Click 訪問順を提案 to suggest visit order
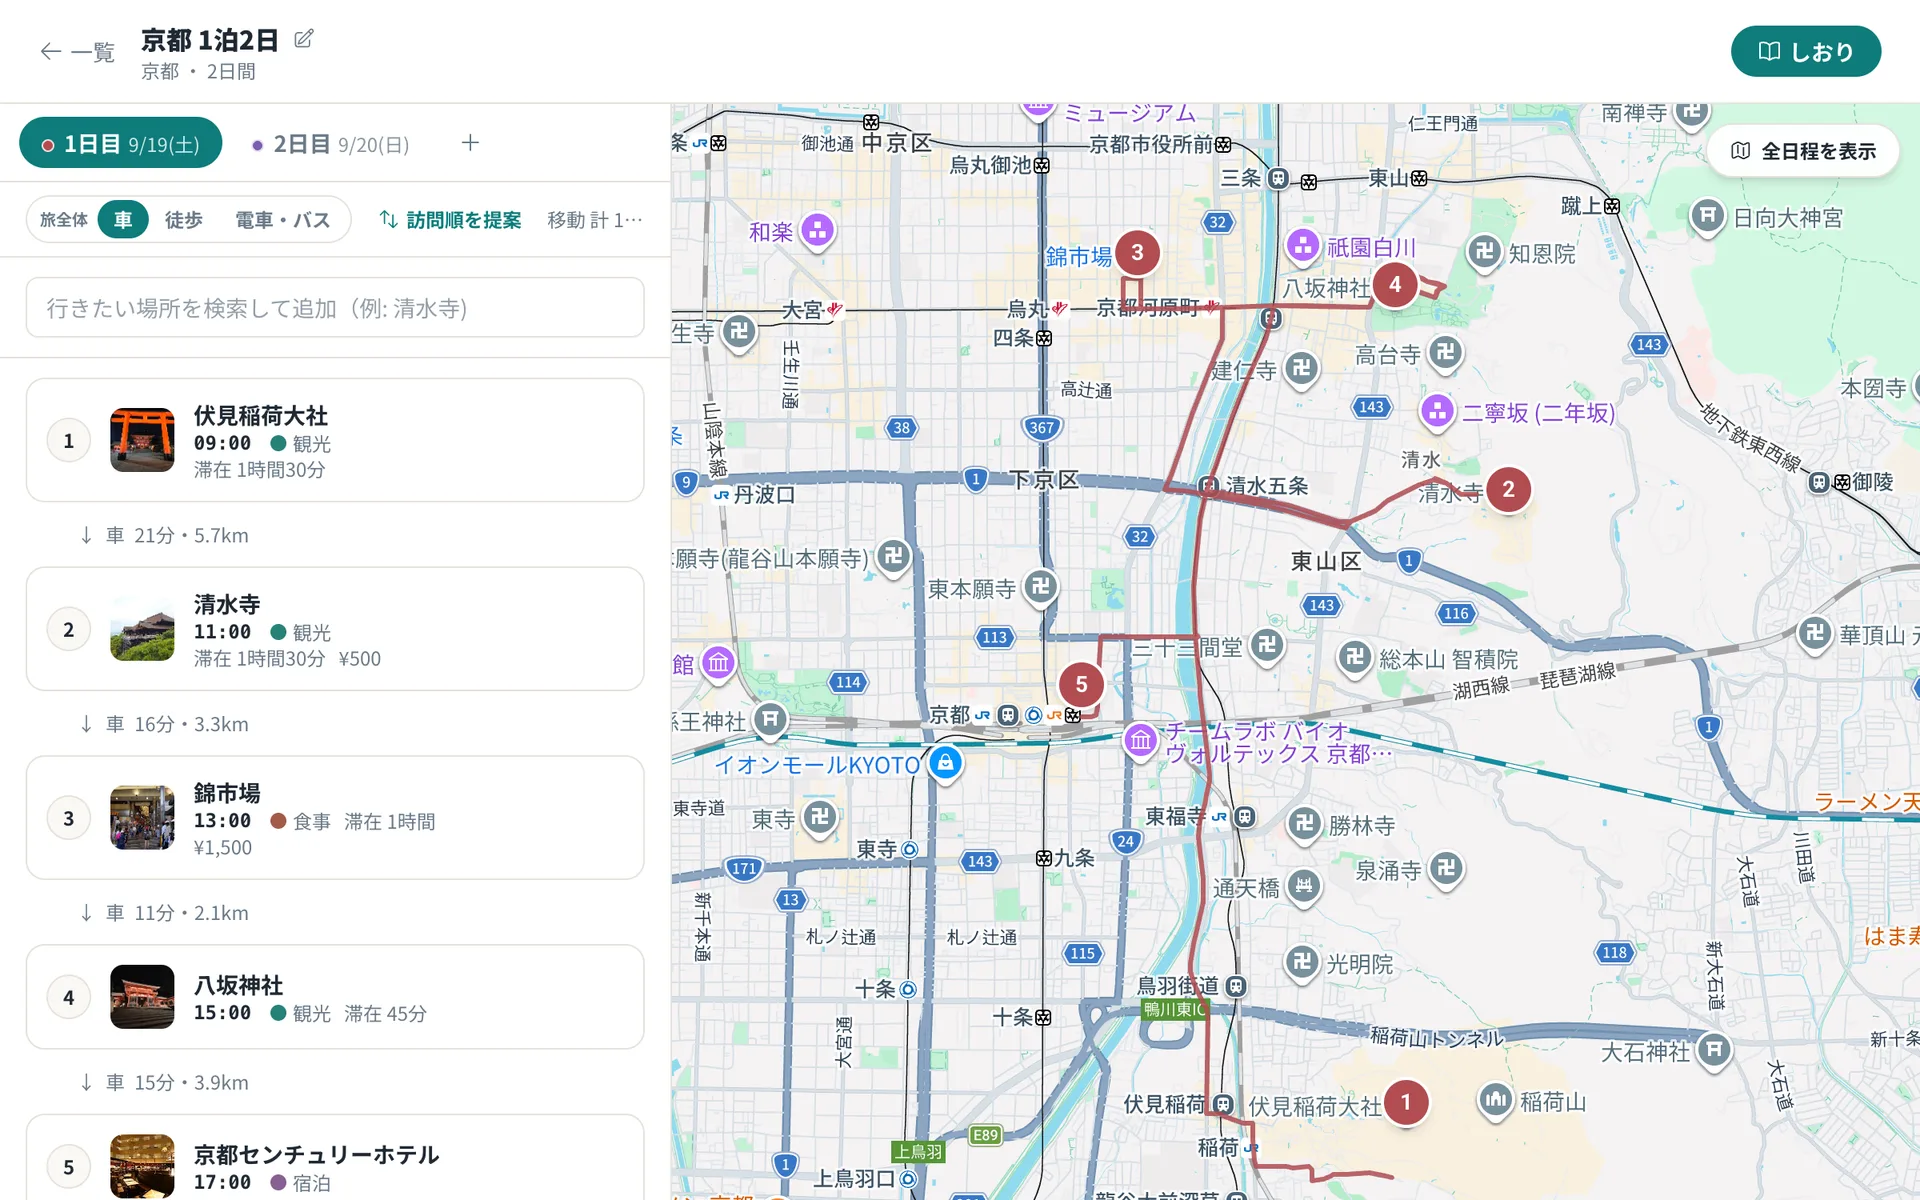The width and height of the screenshot is (1920, 1200). (451, 220)
